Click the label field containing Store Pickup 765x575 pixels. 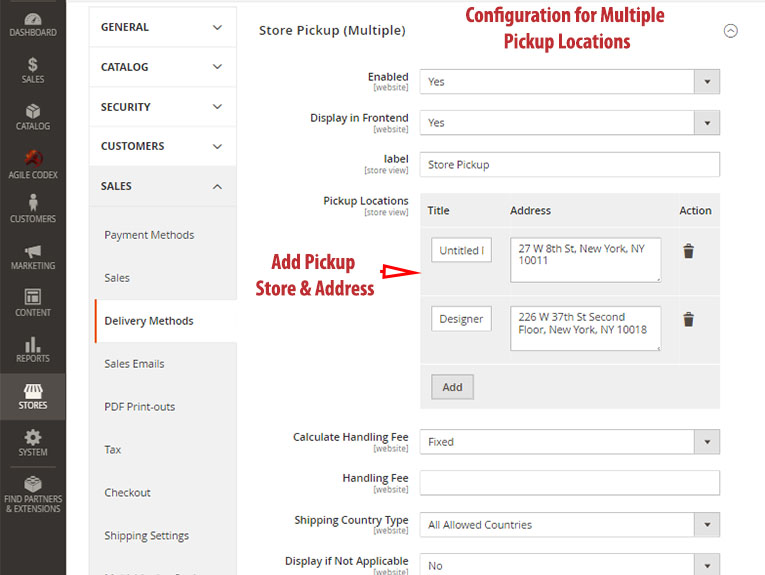[569, 165]
